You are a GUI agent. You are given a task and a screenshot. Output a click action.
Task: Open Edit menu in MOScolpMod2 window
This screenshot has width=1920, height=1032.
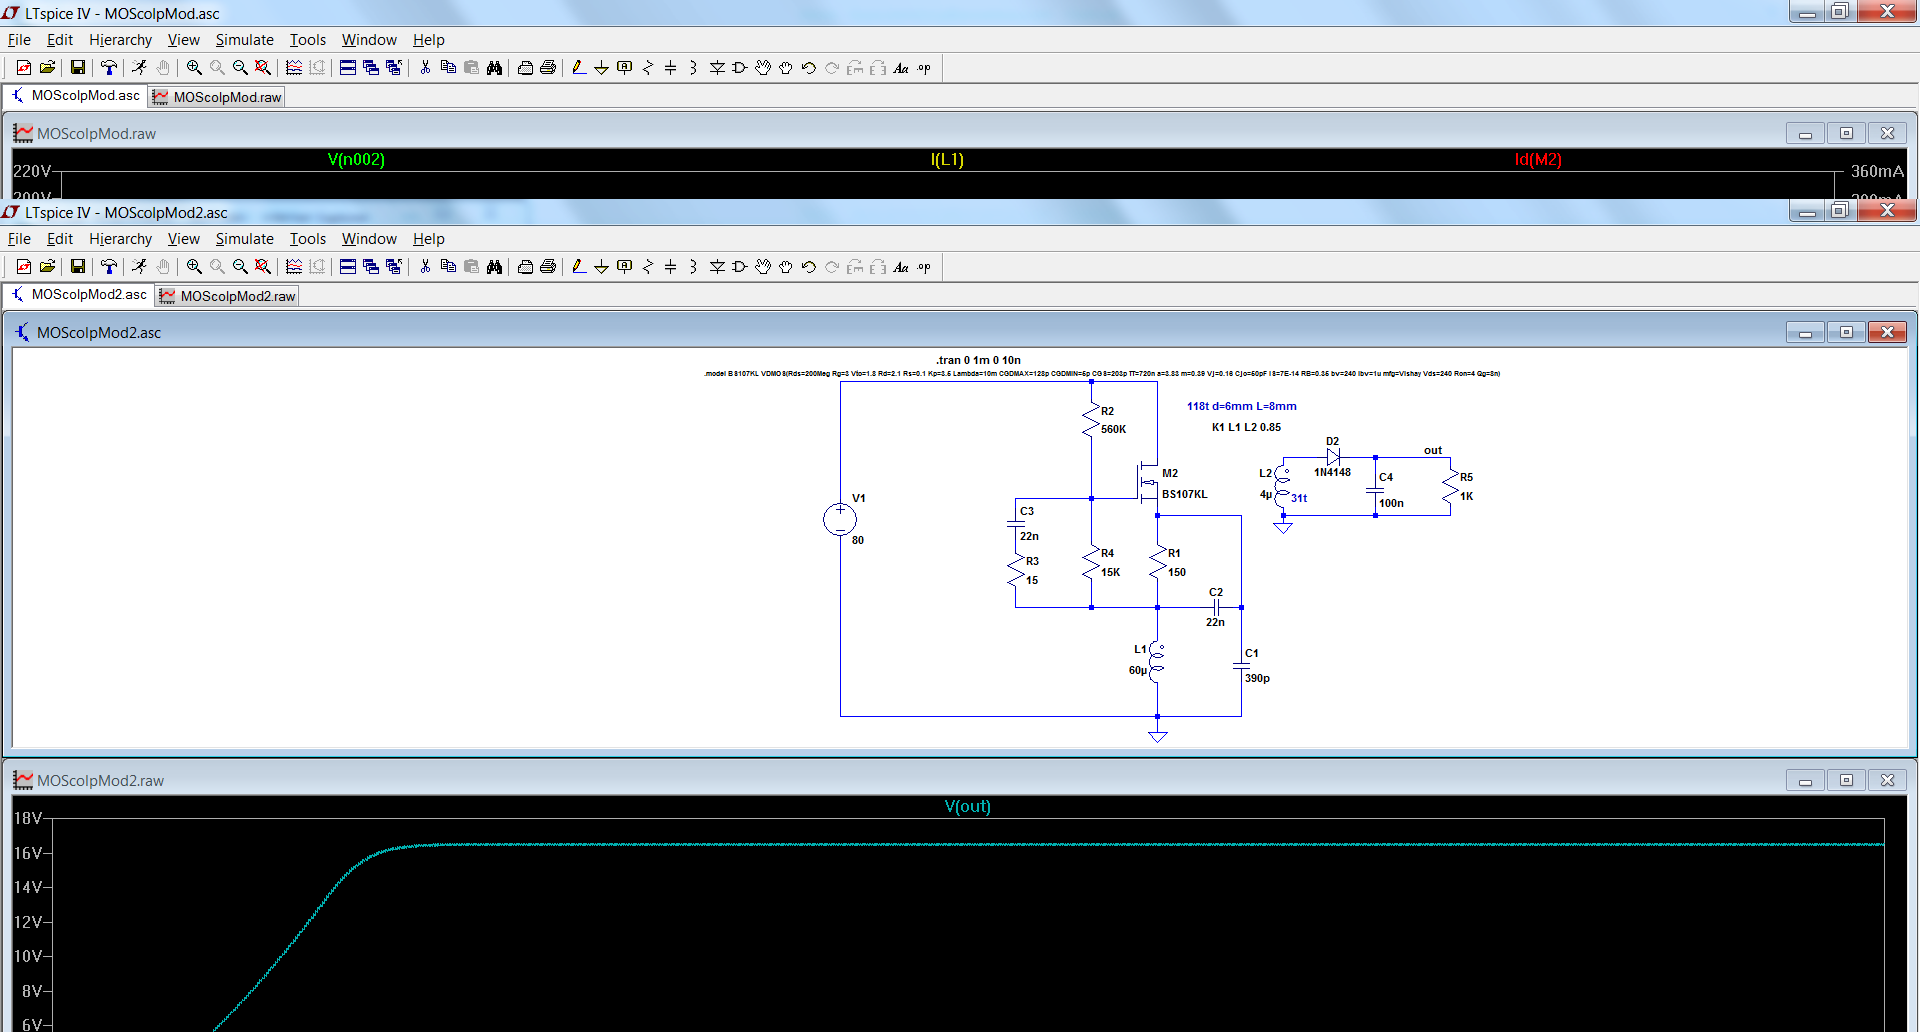pos(60,239)
